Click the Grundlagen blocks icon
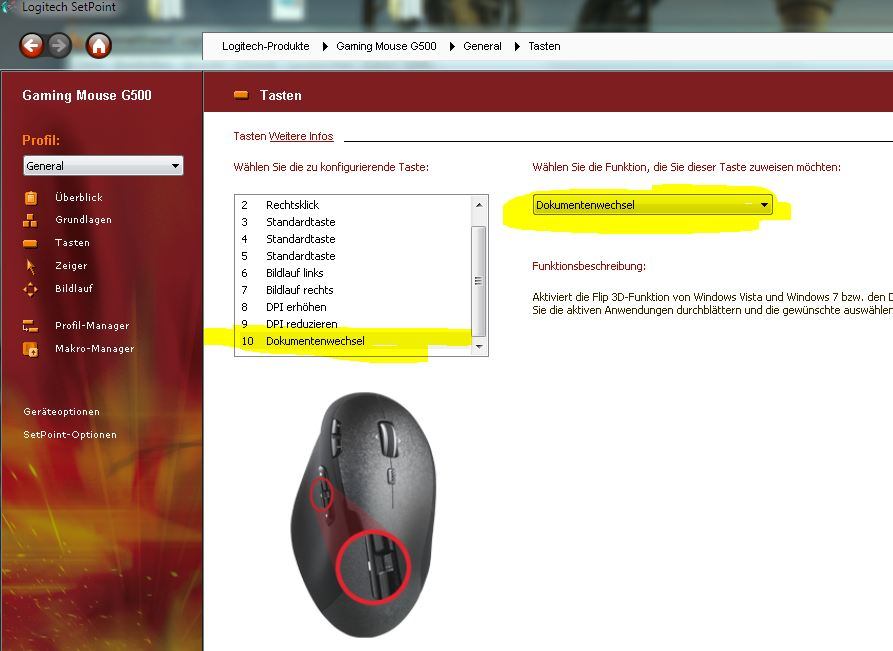Screen dimensions: 893x651 tap(30, 220)
